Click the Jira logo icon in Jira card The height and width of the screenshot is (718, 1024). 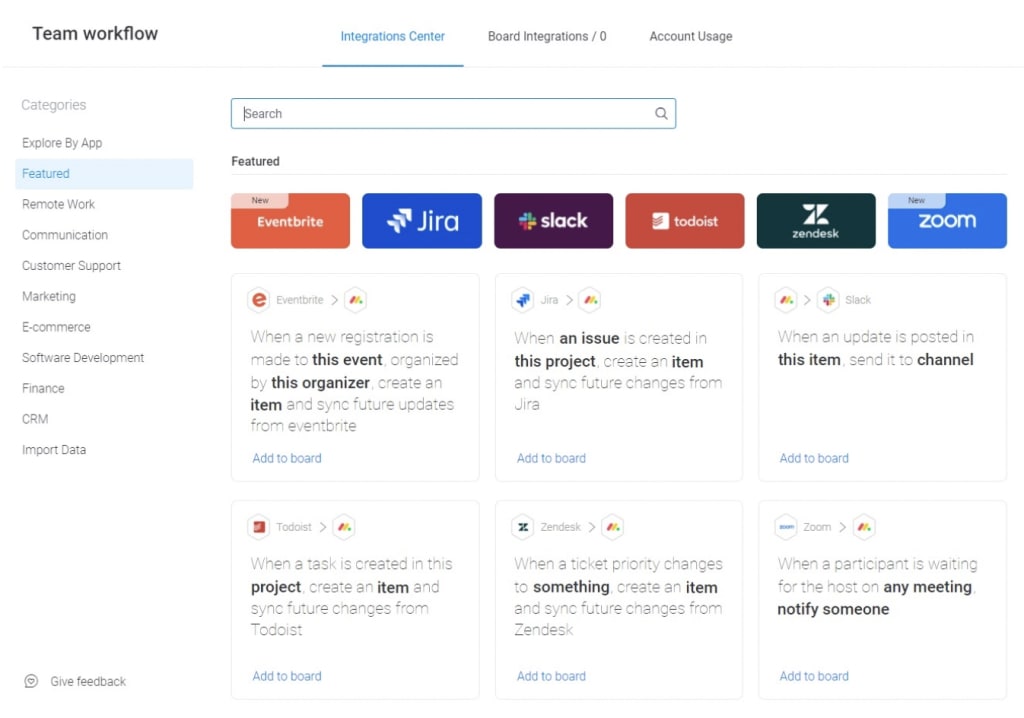click(x=523, y=300)
